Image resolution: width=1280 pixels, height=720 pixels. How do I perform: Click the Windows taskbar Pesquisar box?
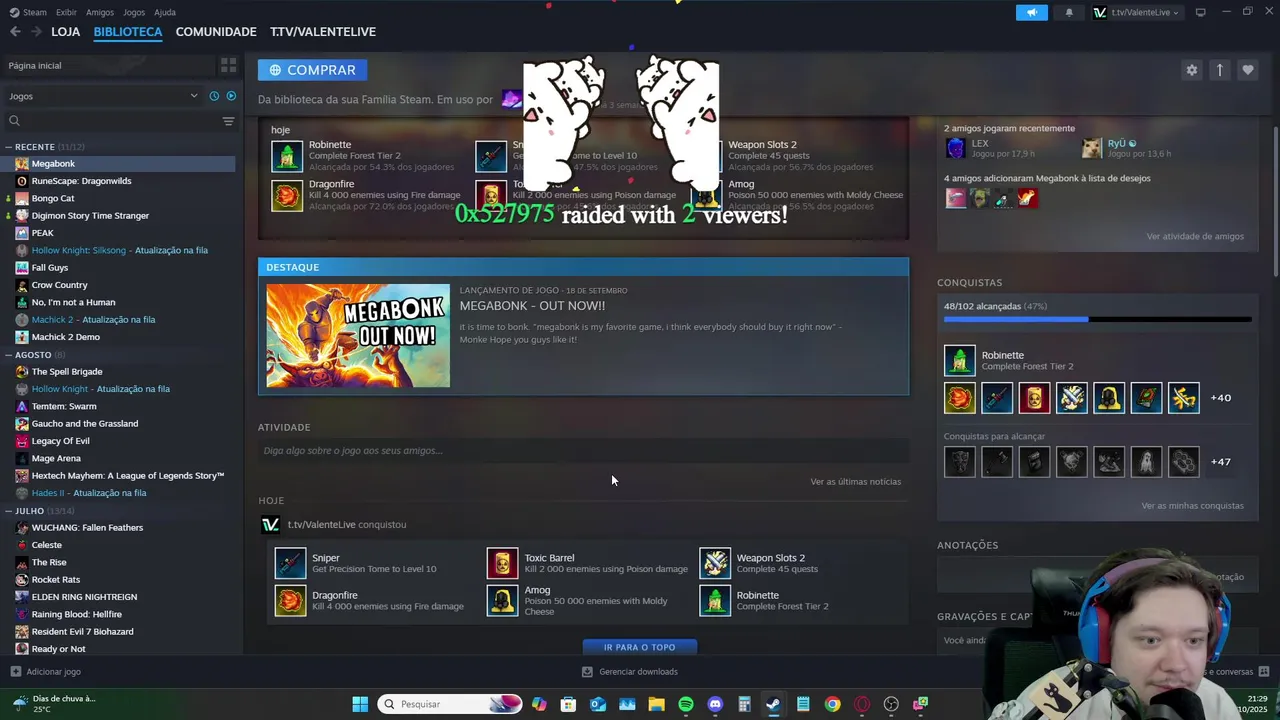451,704
